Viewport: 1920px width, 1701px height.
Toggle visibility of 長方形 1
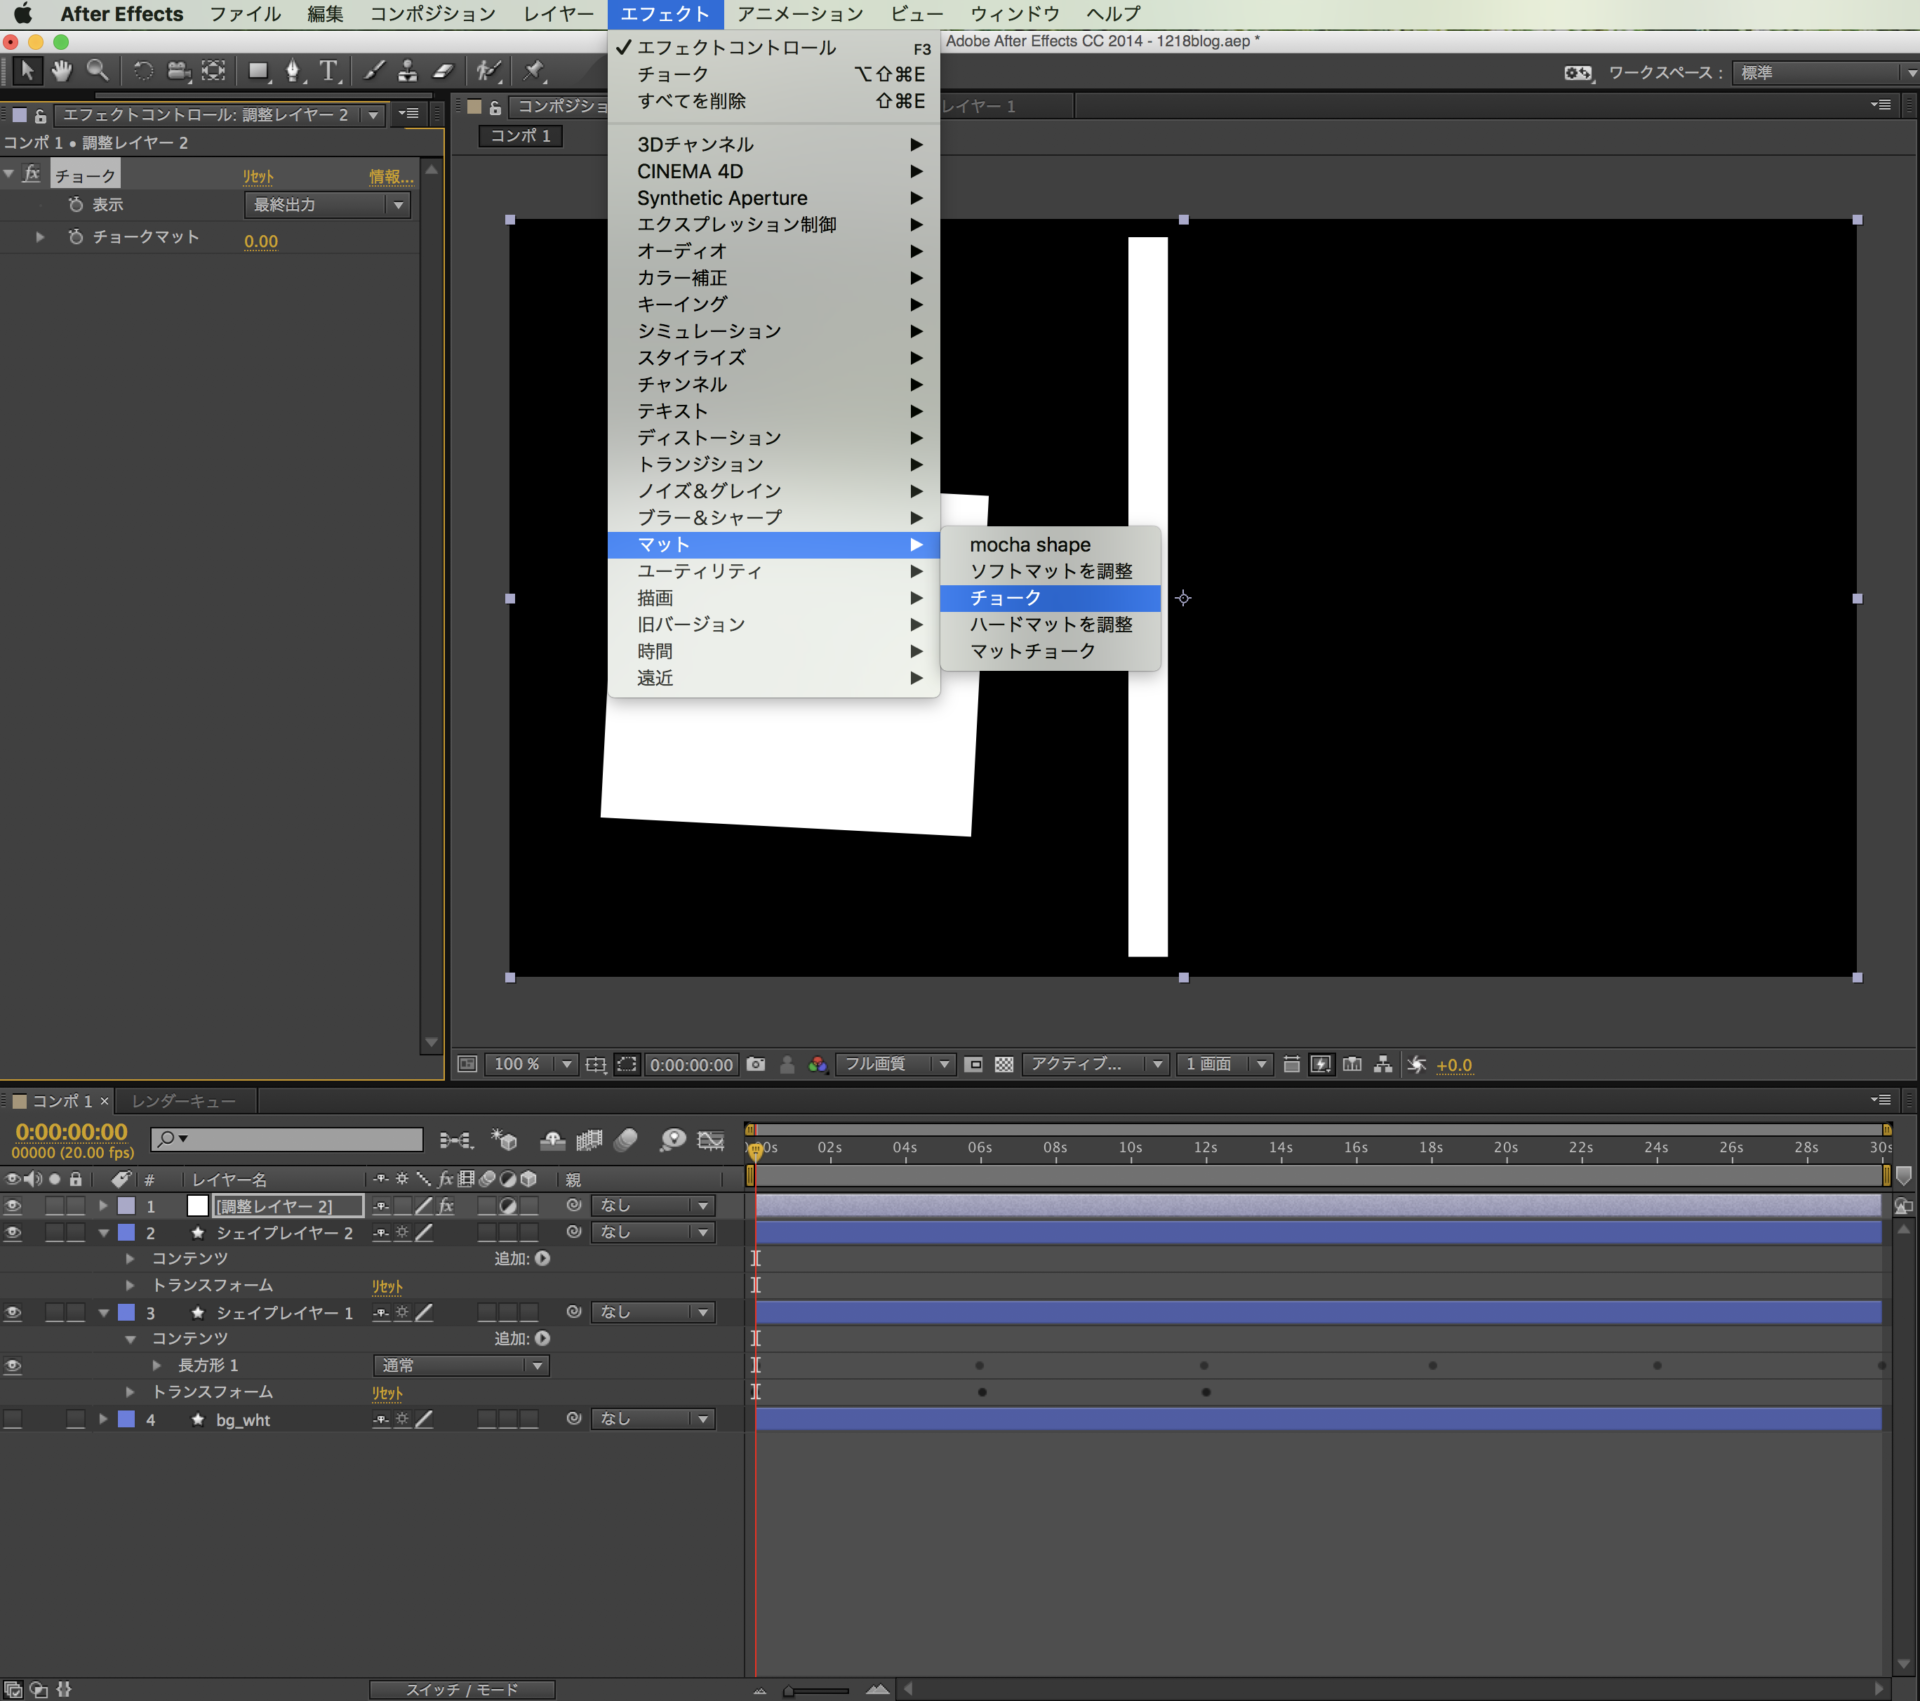(13, 1366)
